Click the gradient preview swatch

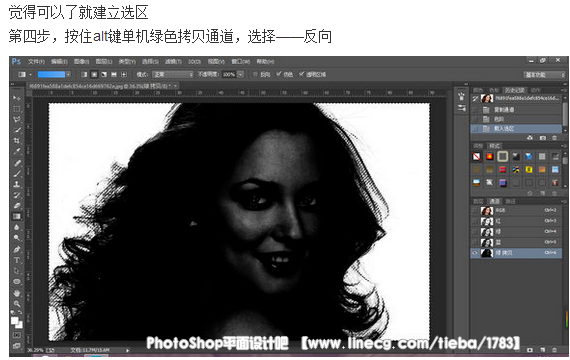[x=51, y=74]
